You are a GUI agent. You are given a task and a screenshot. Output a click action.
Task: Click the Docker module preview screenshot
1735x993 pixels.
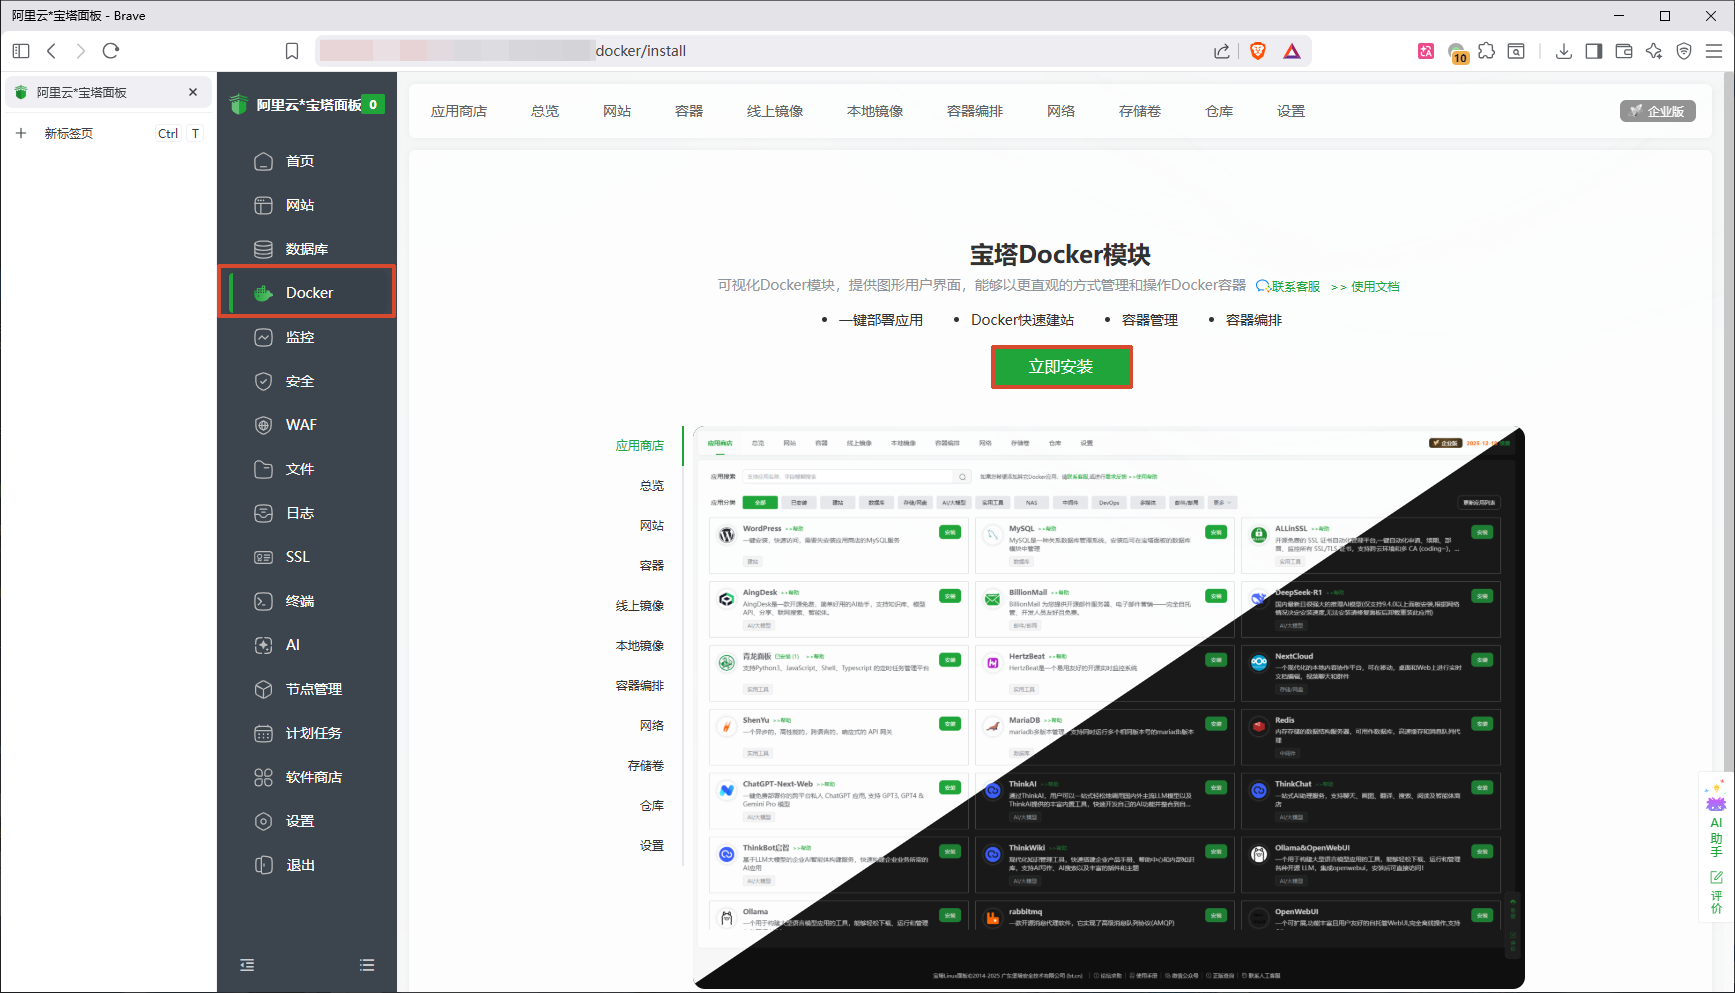tap(1109, 708)
